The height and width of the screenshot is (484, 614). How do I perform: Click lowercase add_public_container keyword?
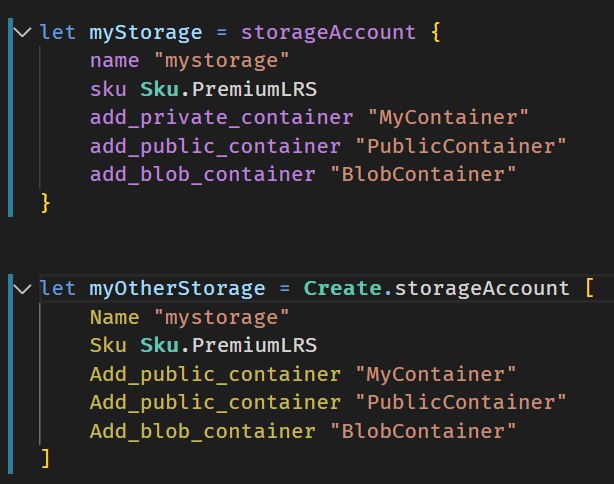[215, 146]
